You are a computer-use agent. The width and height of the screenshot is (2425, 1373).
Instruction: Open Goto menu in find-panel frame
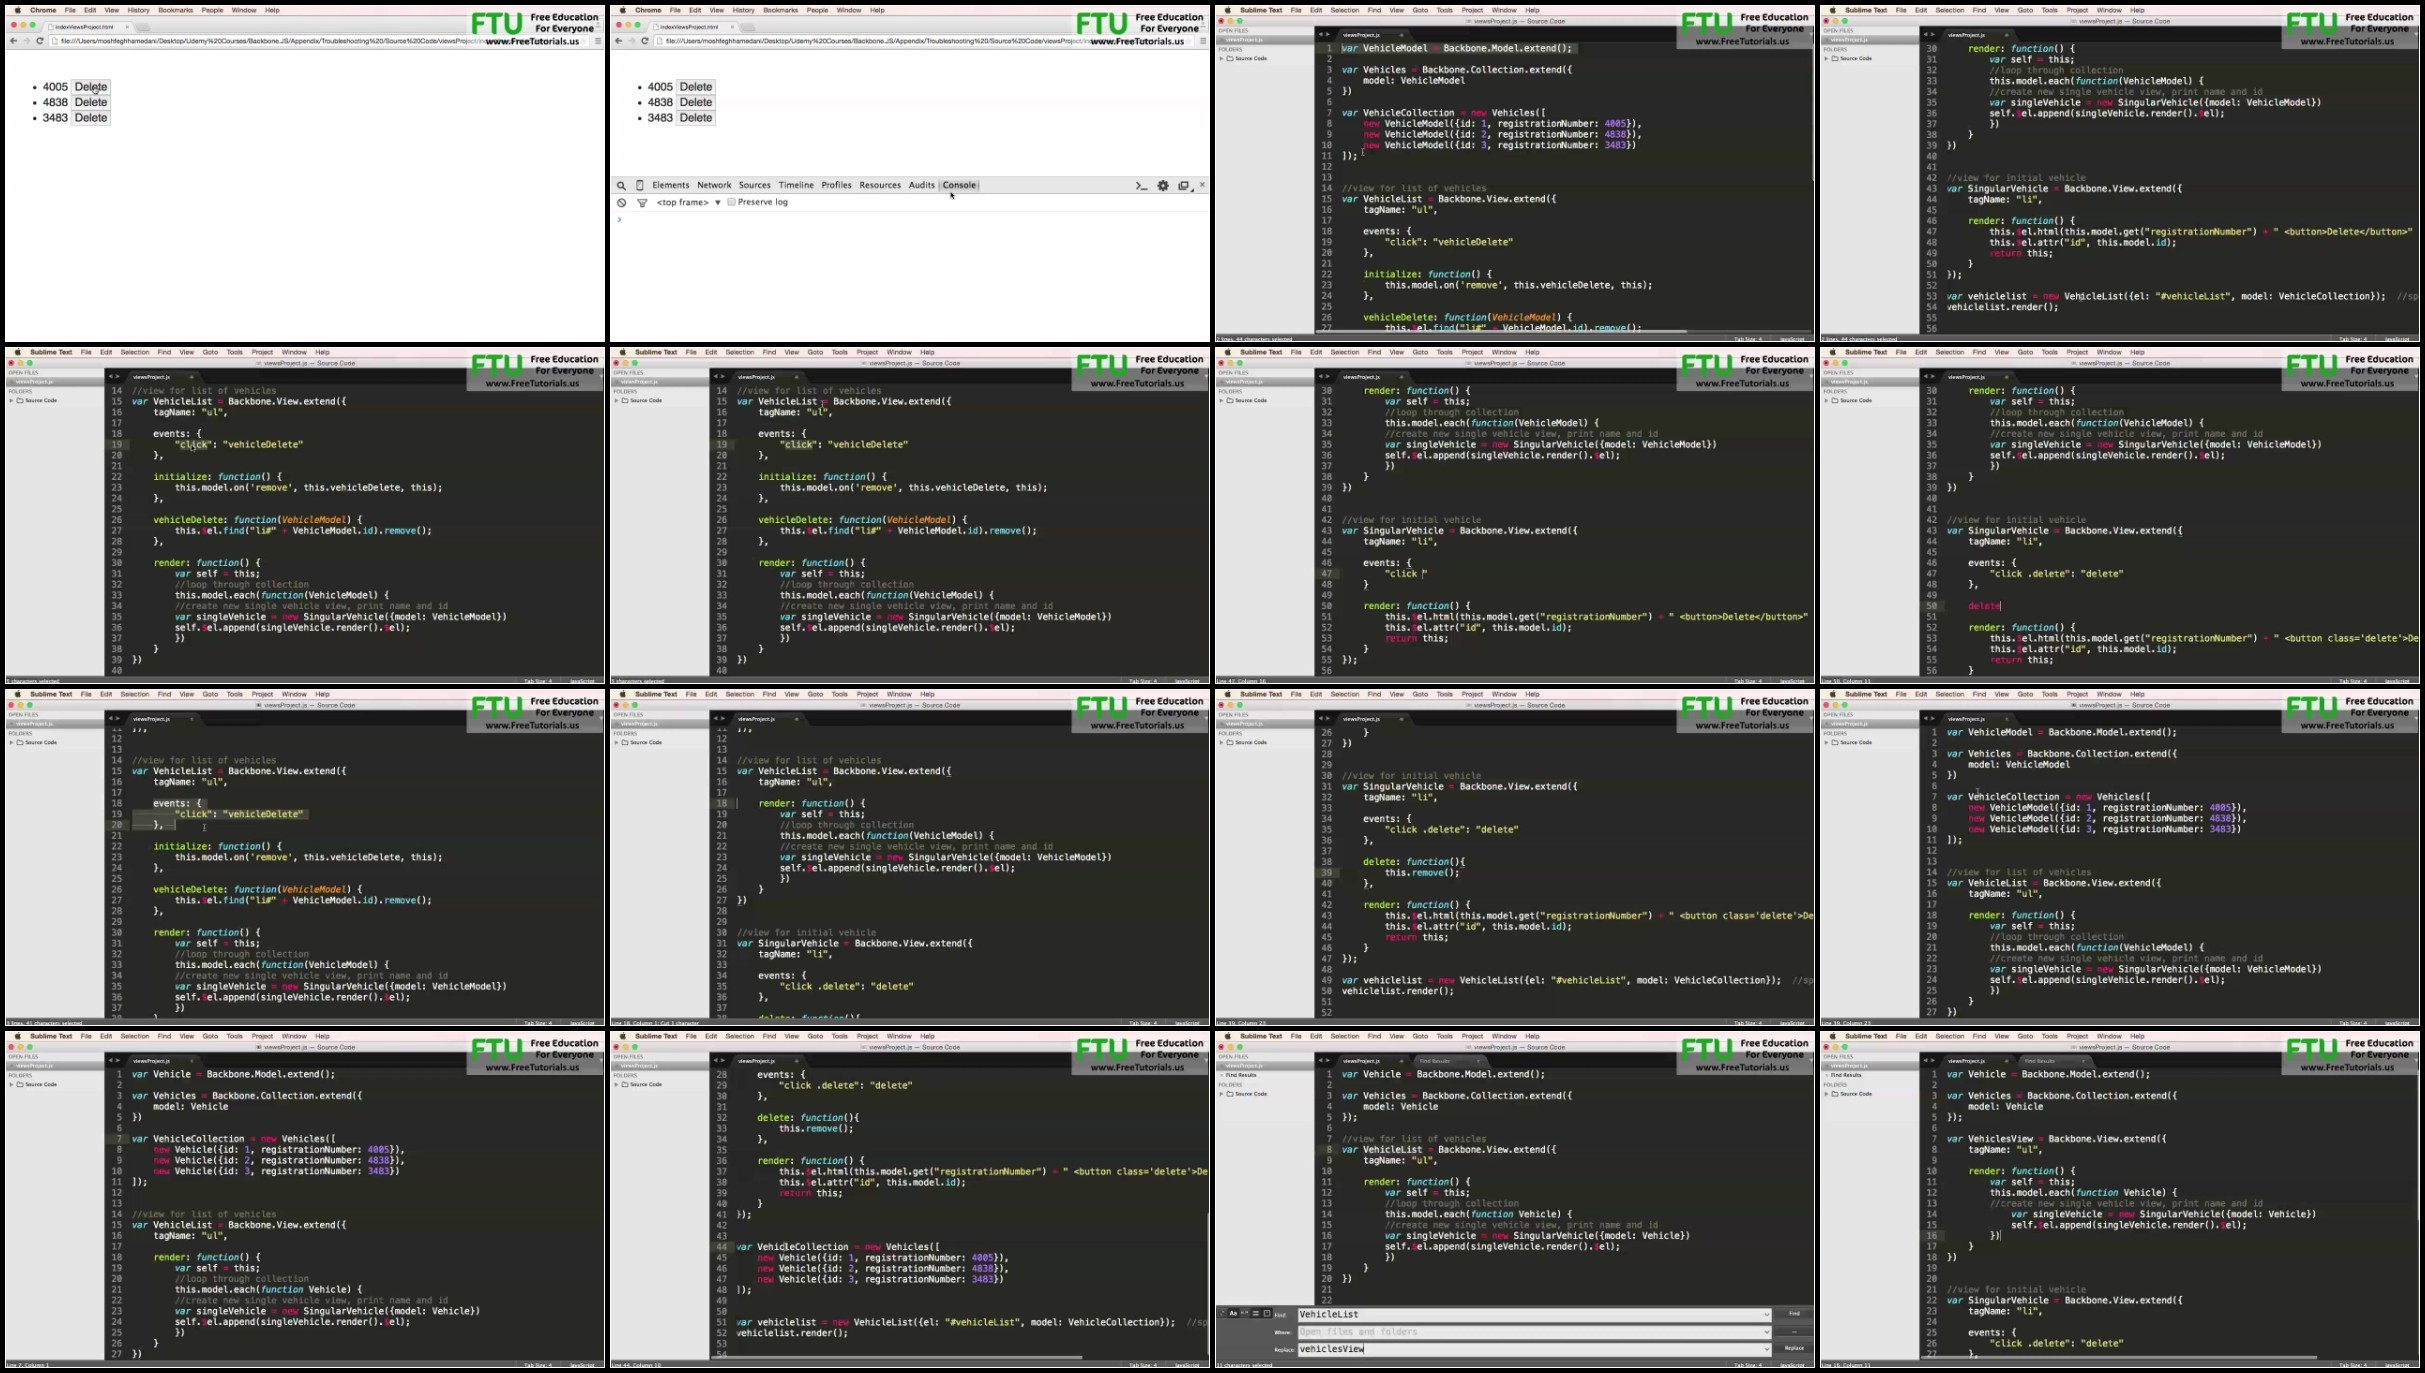pos(1420,1036)
